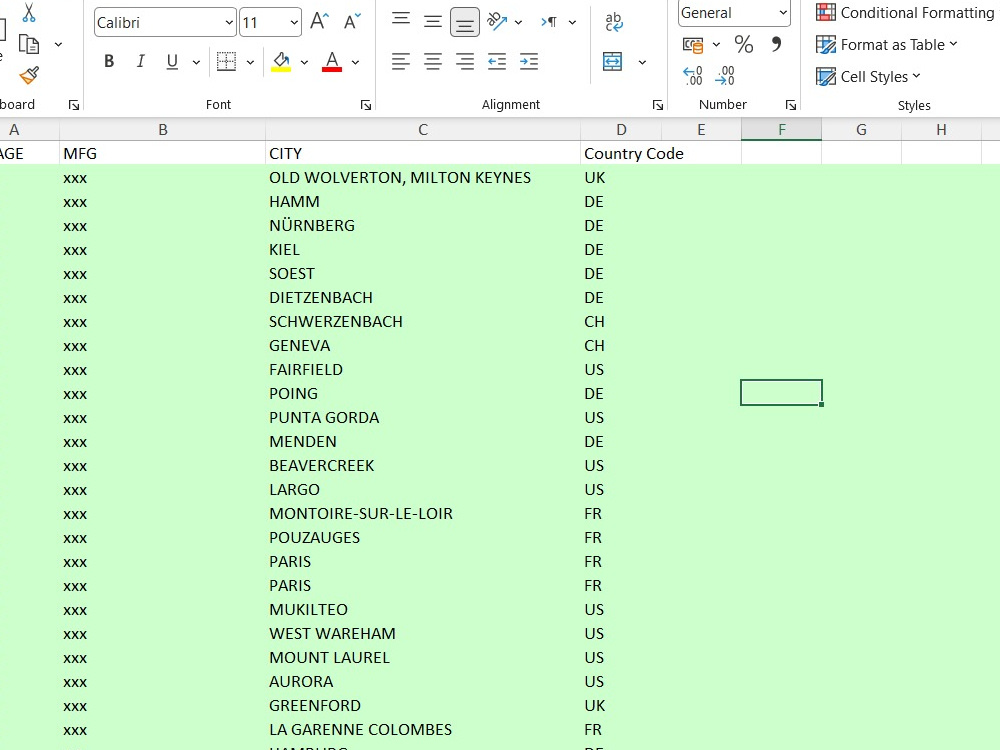Increase Decimal places
Screen dimensions: 1000x750
693,76
